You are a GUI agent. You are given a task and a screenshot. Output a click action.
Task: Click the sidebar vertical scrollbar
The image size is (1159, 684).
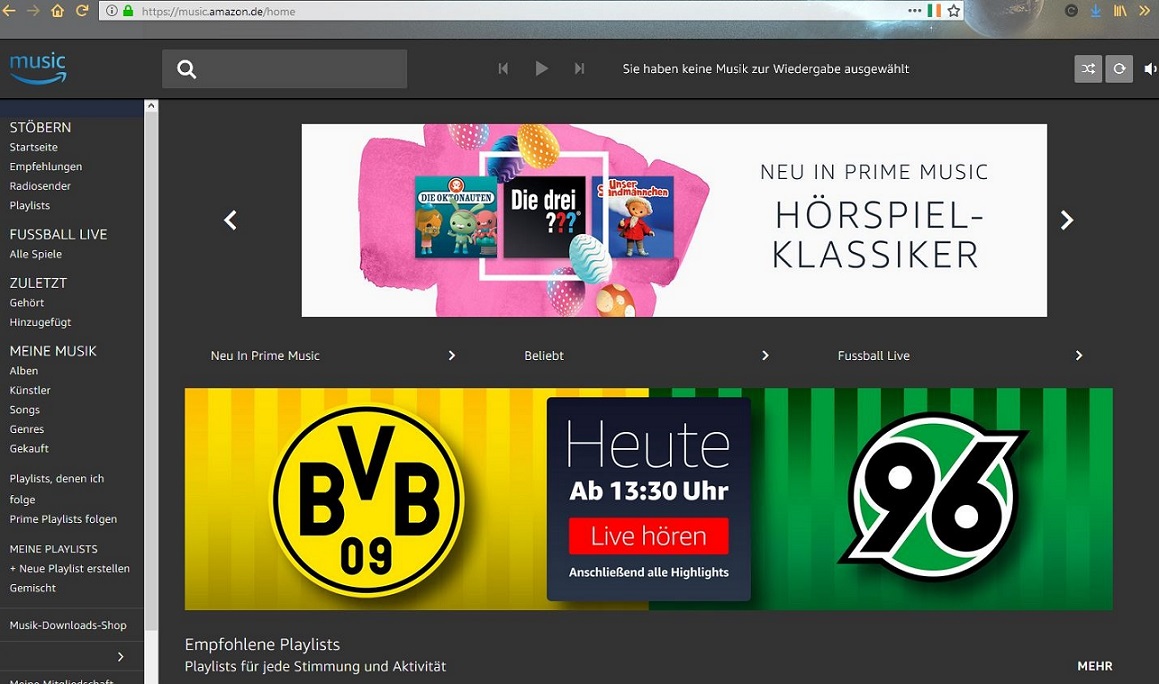click(151, 370)
